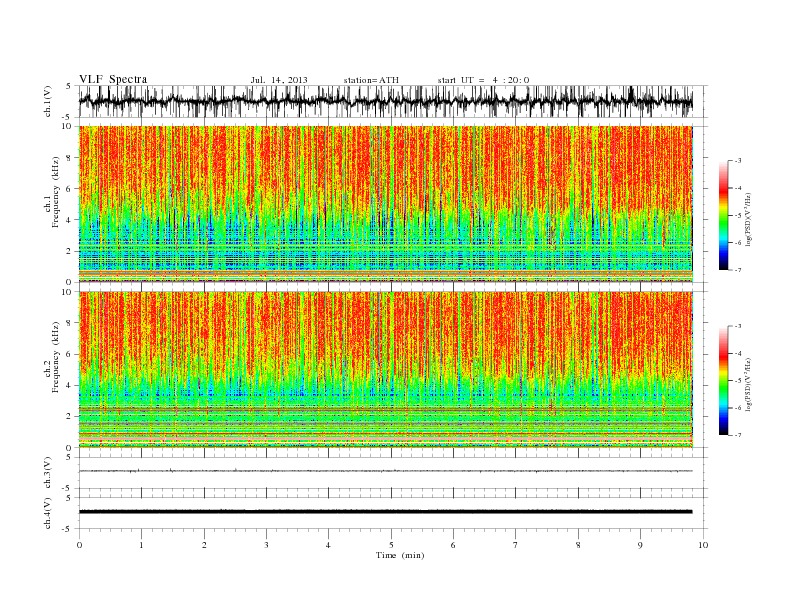This screenshot has height=612, width=792.
Task: Click the '10' tick on time axis
Action: [x=703, y=545]
